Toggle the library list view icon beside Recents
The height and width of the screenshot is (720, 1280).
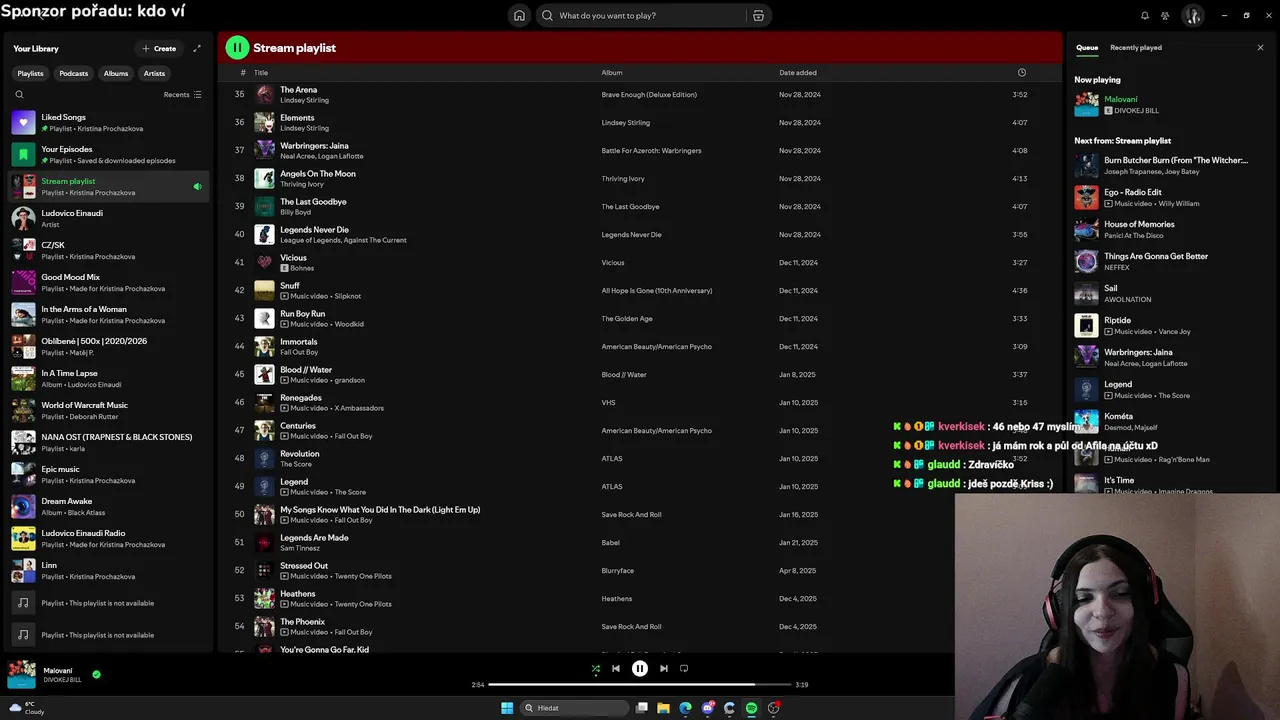point(198,94)
